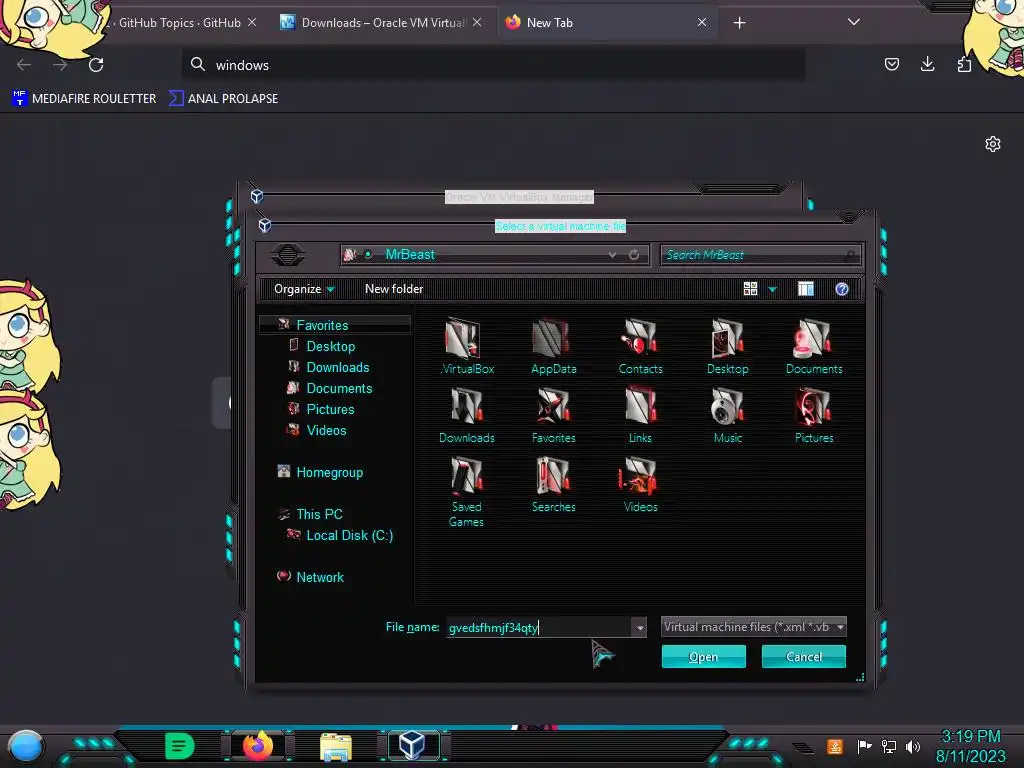Open New Tab personalize gear icon
The width and height of the screenshot is (1024, 768).
993,144
